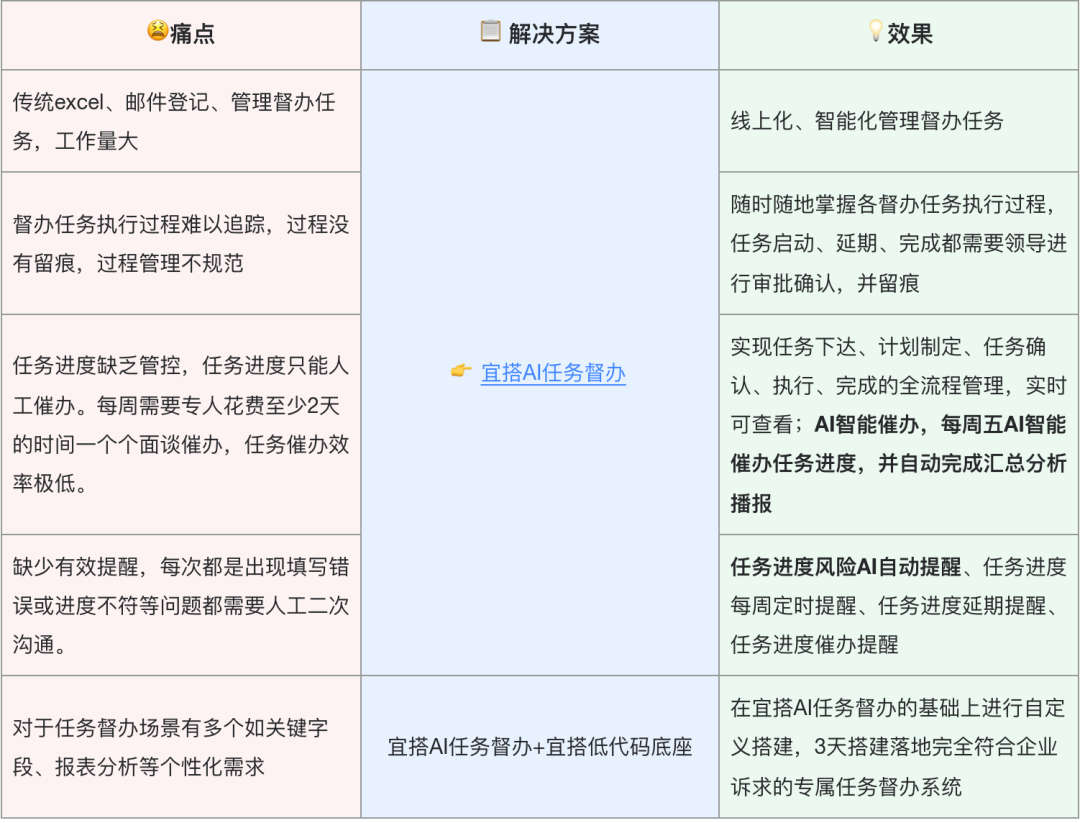Click bold text AI智能催办，每周五AI智能

(x=940, y=425)
